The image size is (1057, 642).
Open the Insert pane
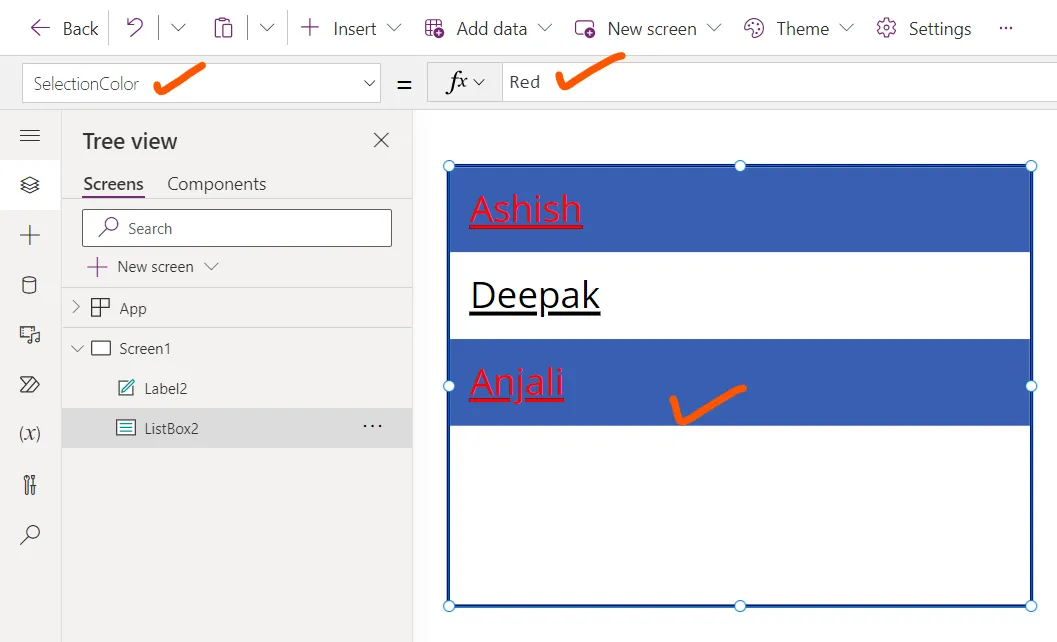coord(31,235)
